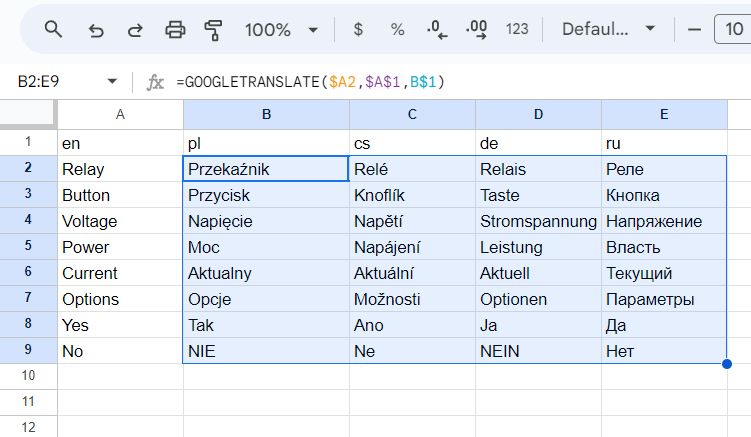The width and height of the screenshot is (751, 437).
Task: Click the fill handle at selection corner
Action: pyautogui.click(x=727, y=365)
